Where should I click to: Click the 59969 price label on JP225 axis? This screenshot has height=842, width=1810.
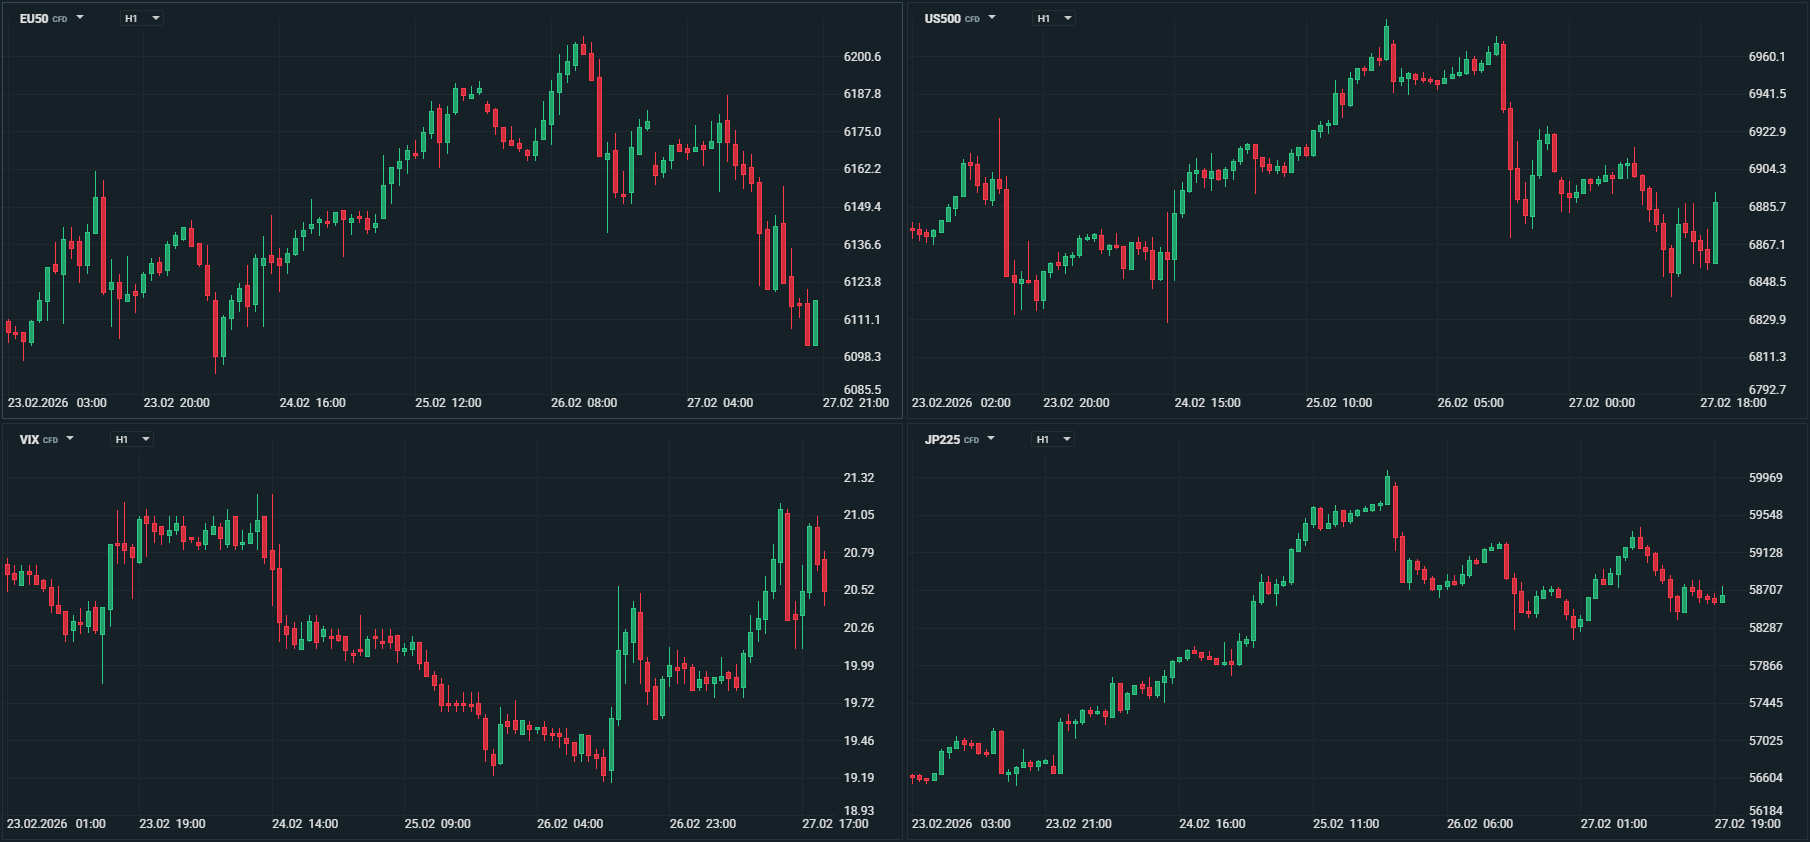pyautogui.click(x=1765, y=478)
